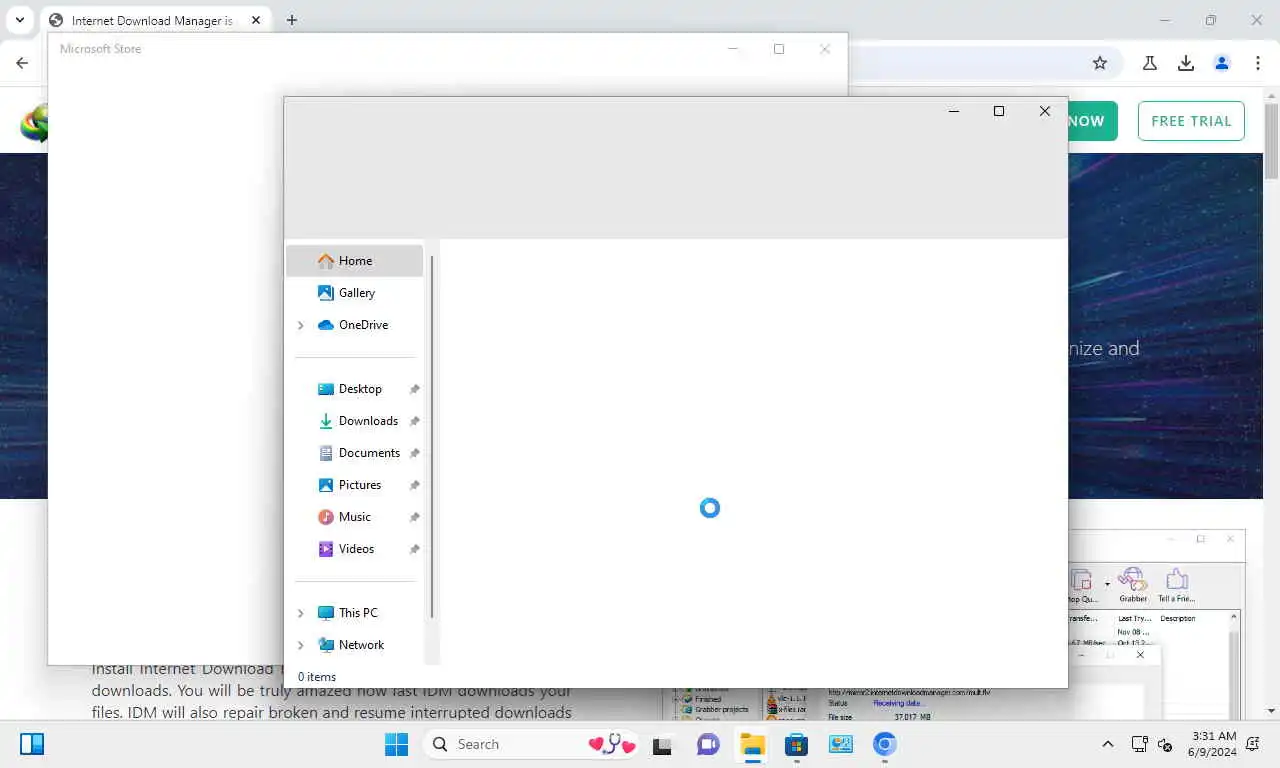The width and height of the screenshot is (1280, 768).
Task: Bookmark this page with star icon
Action: 1100,63
